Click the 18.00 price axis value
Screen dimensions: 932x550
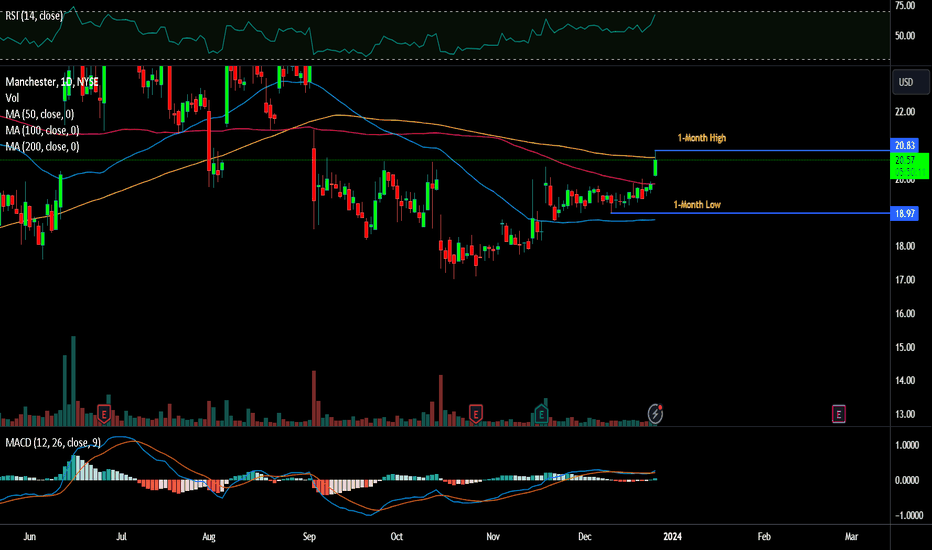point(905,246)
